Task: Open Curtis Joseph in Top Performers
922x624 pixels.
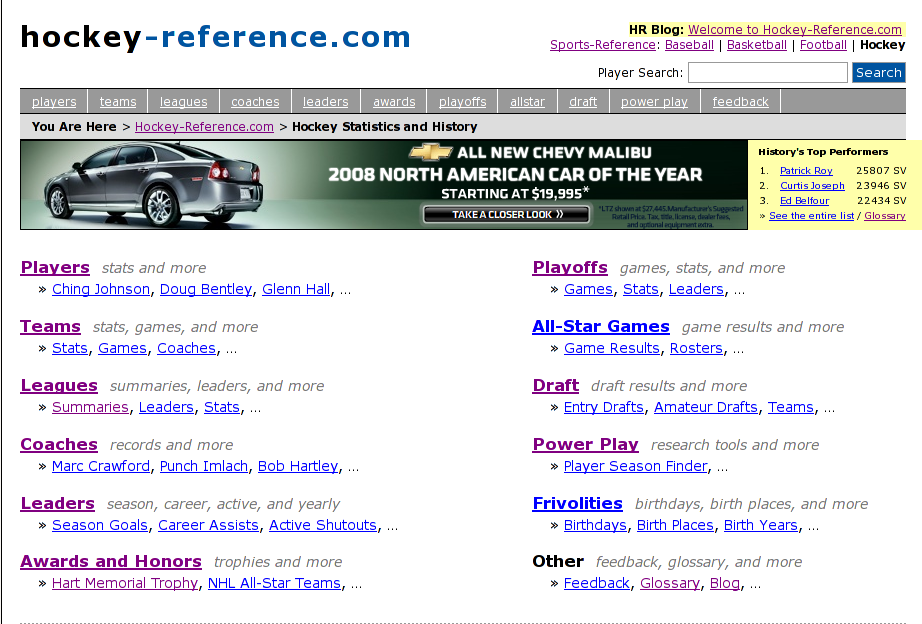Action: coord(812,186)
